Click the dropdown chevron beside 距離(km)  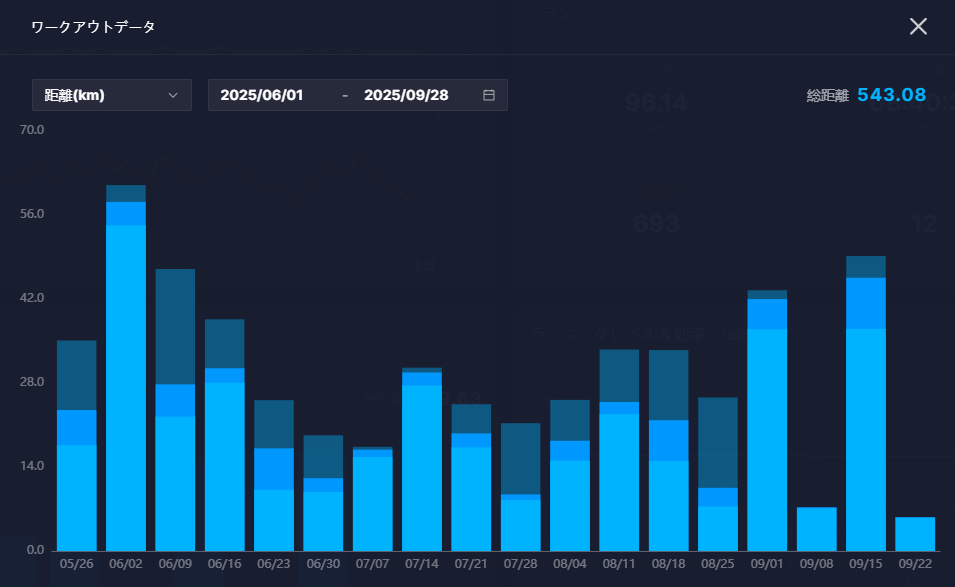click(173, 95)
